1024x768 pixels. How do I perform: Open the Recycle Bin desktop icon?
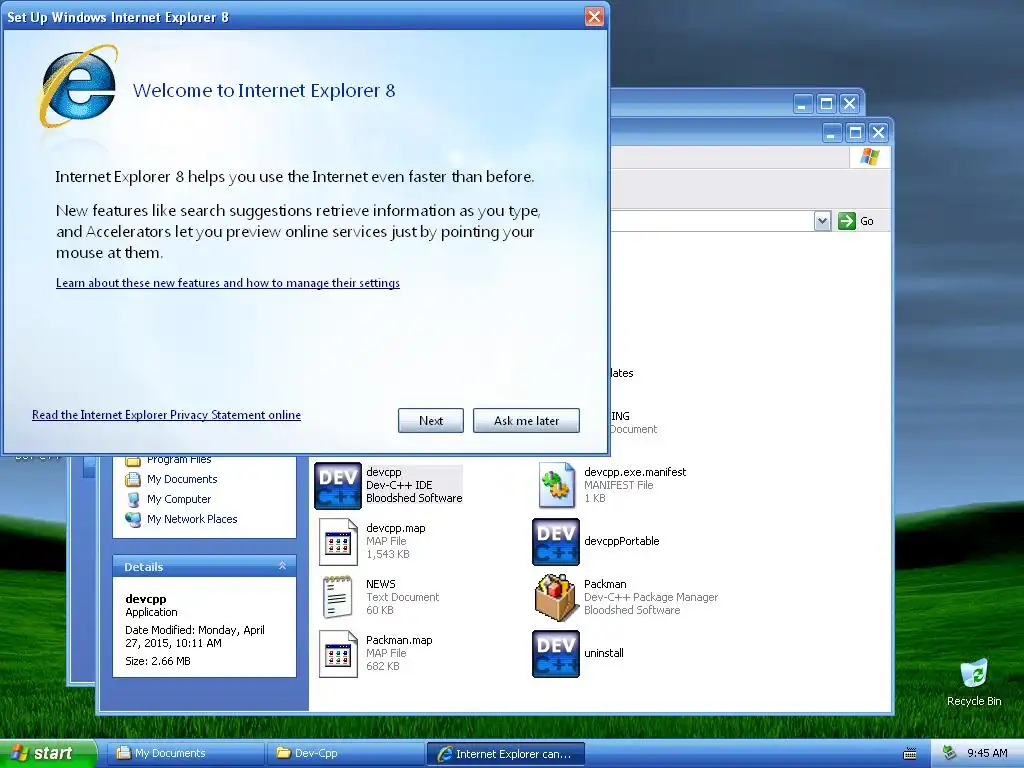(974, 682)
